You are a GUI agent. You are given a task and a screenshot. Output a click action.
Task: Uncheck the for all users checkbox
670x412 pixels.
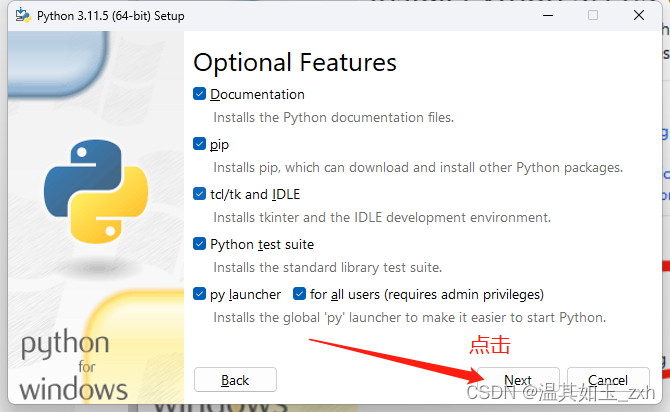click(300, 294)
